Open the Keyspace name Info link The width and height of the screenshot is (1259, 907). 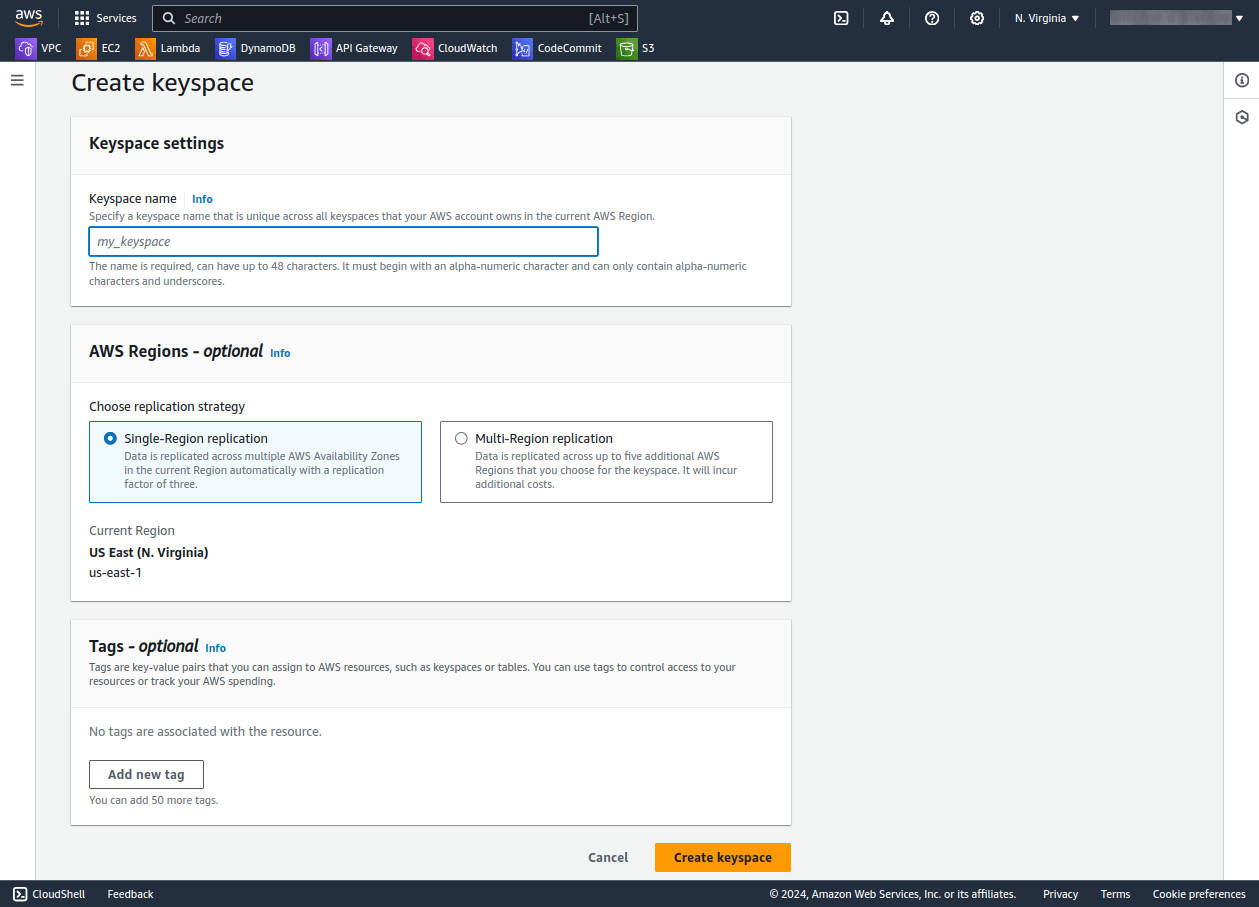click(202, 198)
